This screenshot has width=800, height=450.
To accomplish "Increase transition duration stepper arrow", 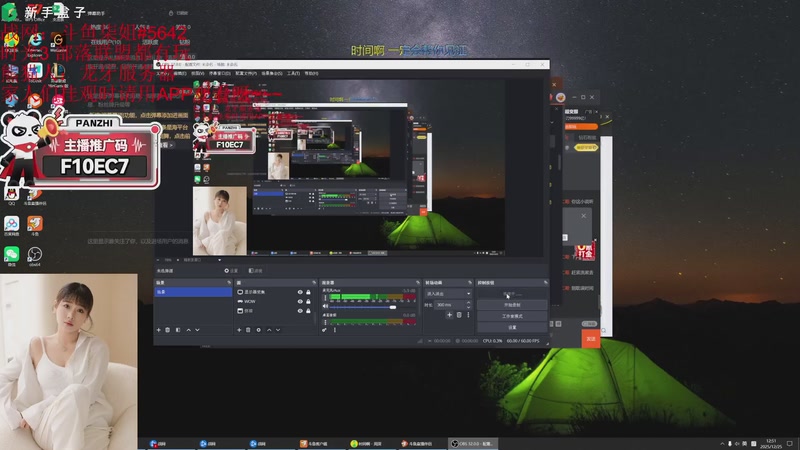I will tap(468, 303).
